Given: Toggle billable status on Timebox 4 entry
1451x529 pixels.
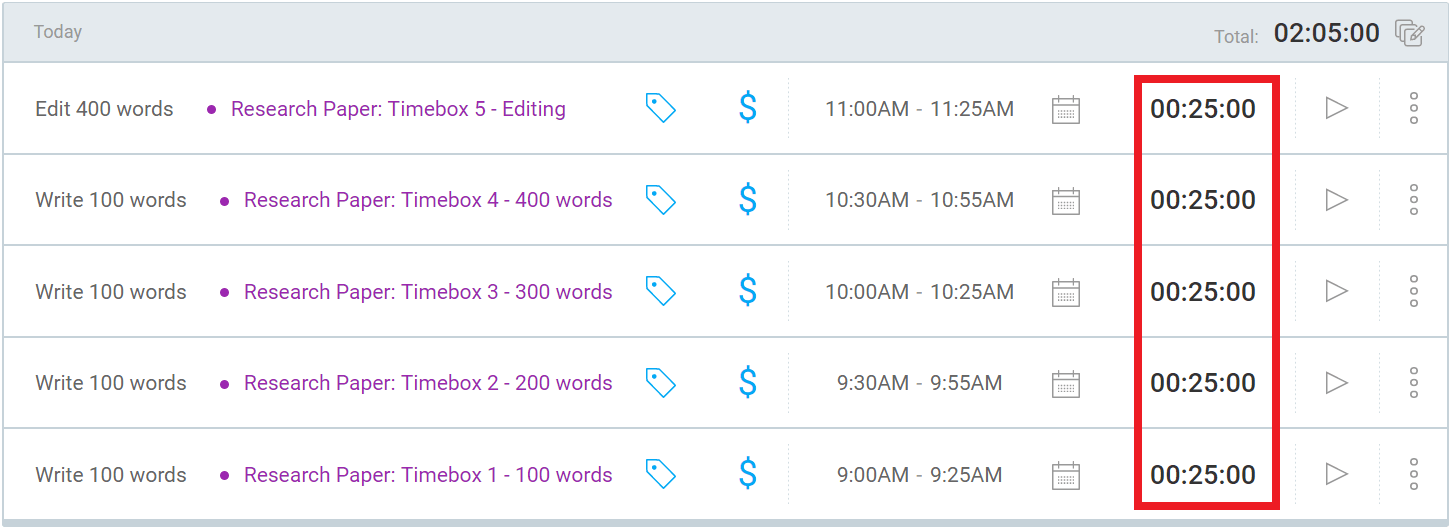Looking at the screenshot, I should click(747, 200).
